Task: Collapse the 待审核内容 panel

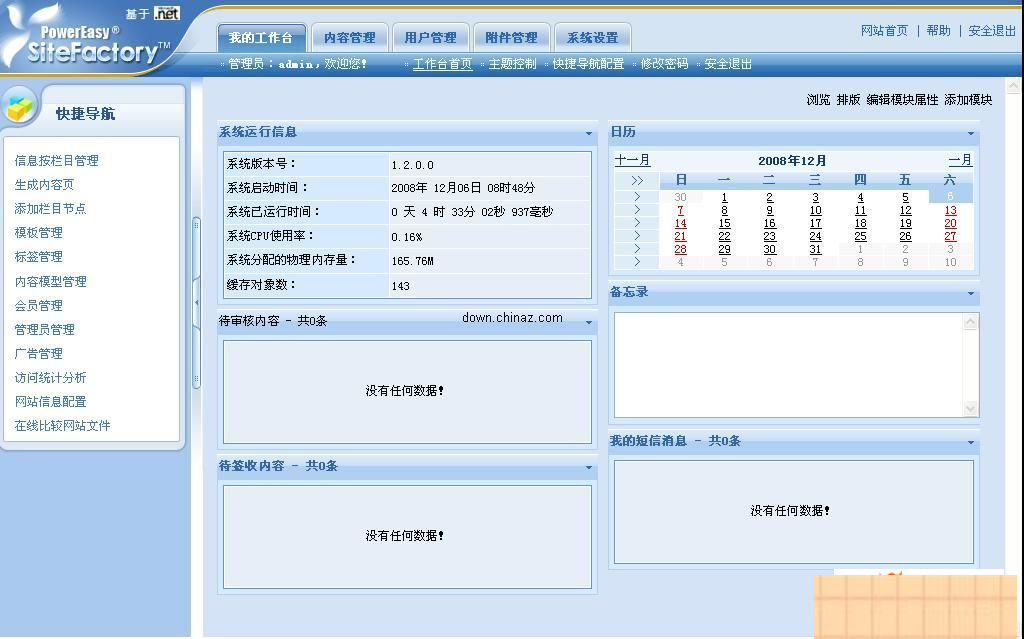Action: coord(588,321)
